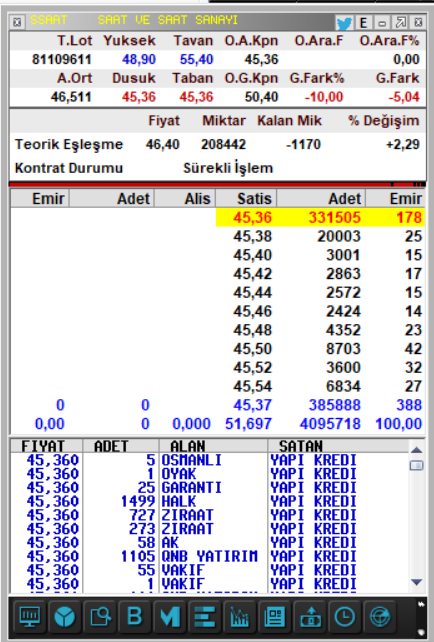Image resolution: width=434 pixels, height=642 pixels.
Task: Select ask price 45,40 row
Action: (320, 255)
